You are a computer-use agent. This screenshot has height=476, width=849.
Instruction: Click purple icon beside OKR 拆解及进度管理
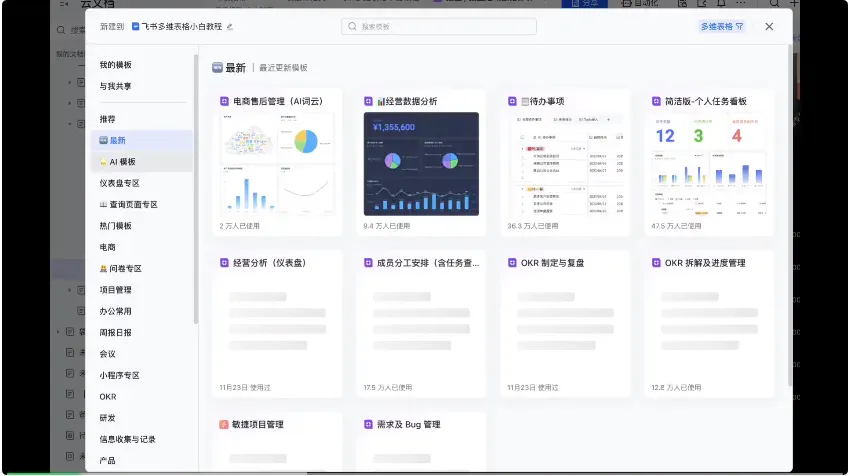tap(656, 263)
